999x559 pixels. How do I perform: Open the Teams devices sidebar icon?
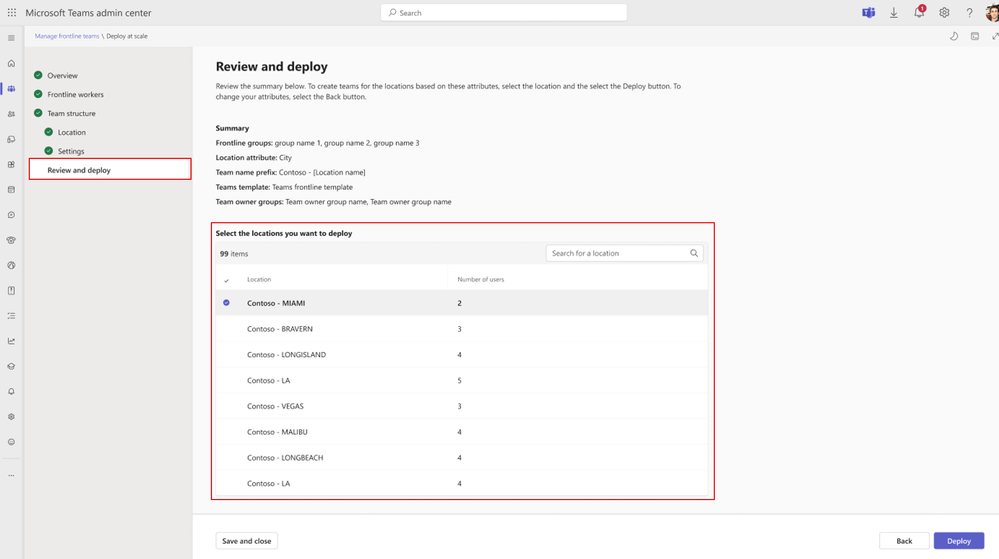(x=11, y=139)
